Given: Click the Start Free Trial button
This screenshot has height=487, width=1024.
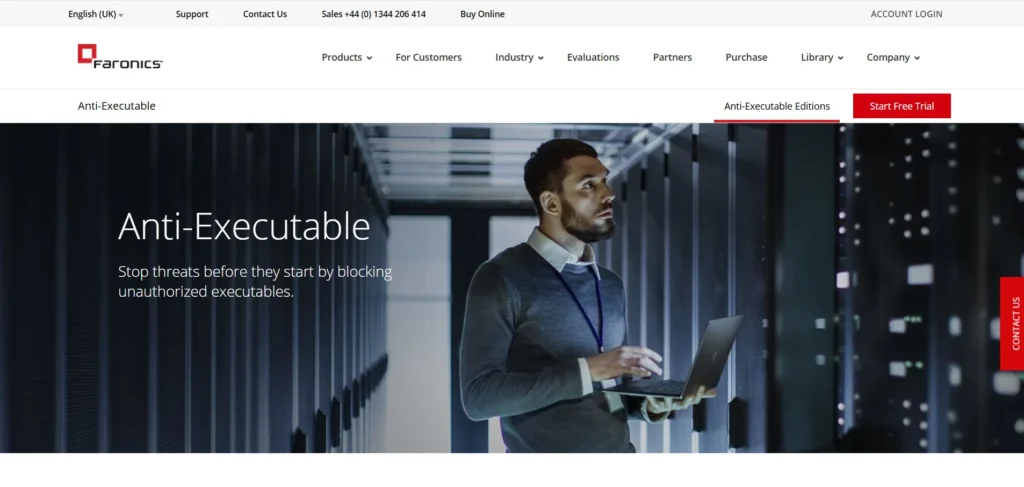Looking at the screenshot, I should [x=901, y=106].
